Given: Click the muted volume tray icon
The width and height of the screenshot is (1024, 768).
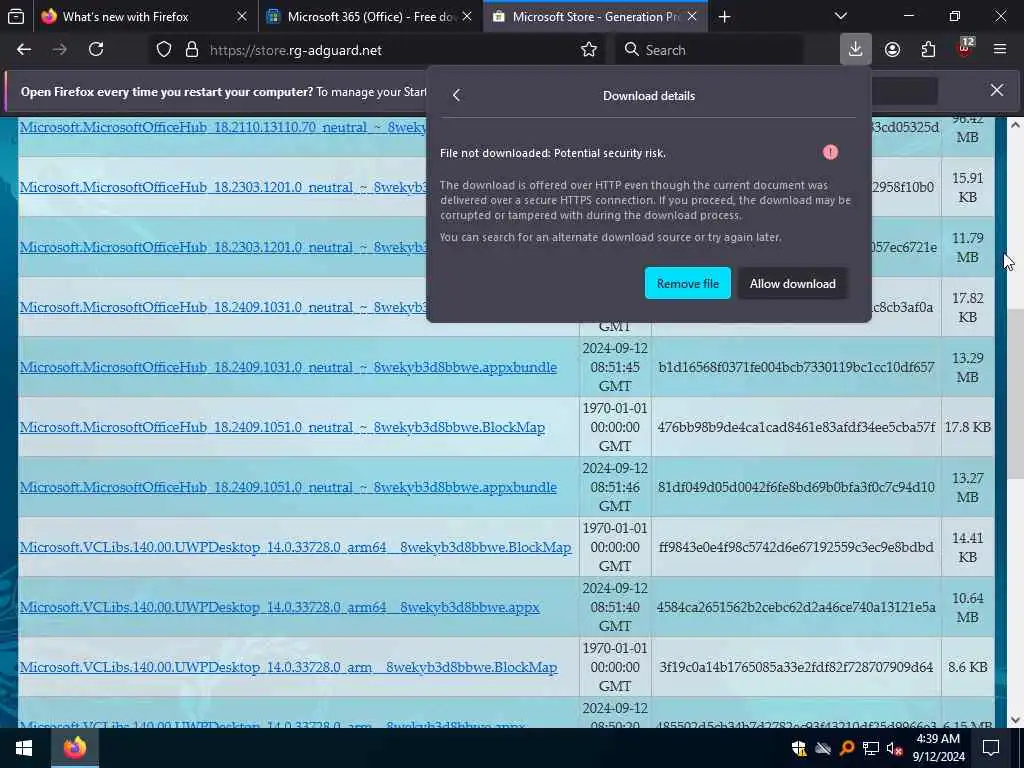Looking at the screenshot, I should coord(895,748).
